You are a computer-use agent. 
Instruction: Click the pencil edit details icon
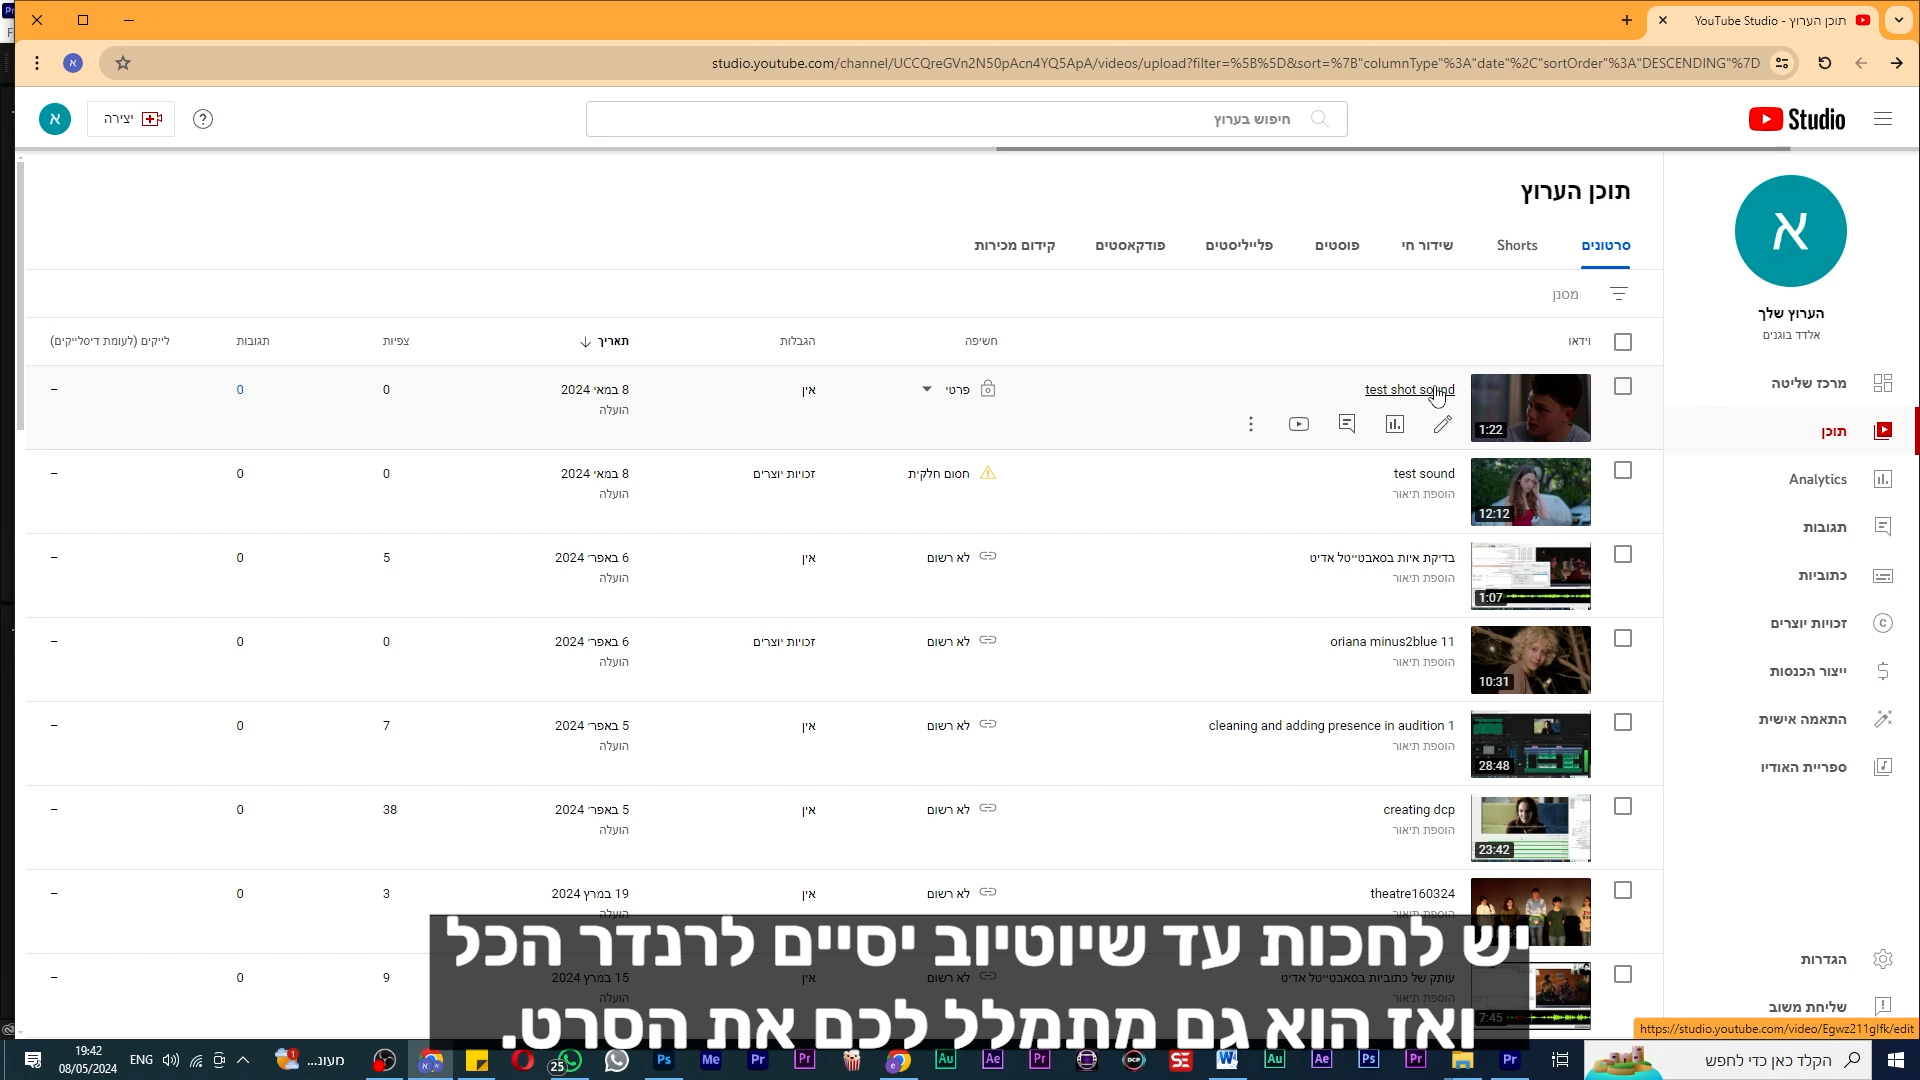1442,424
